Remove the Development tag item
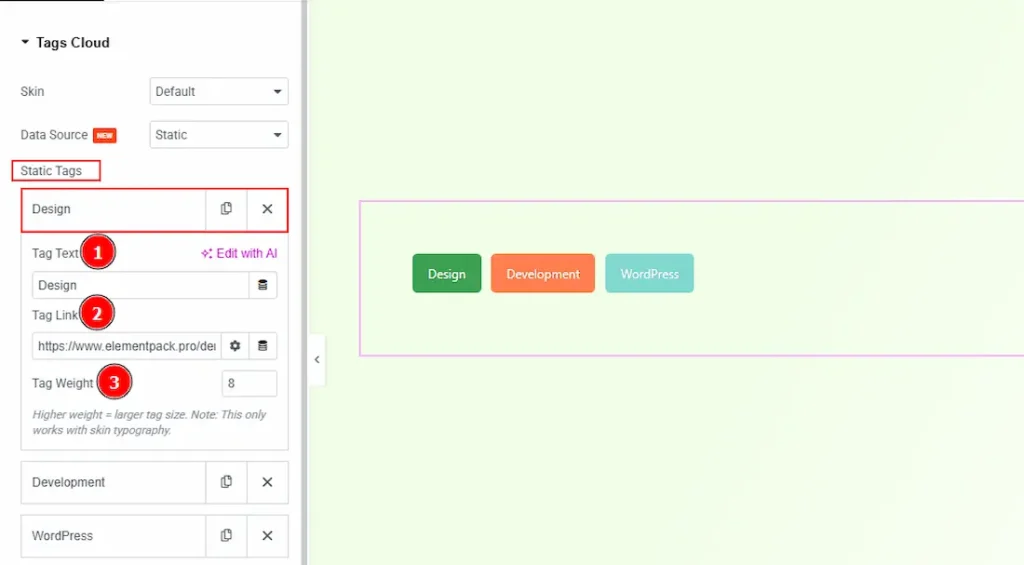This screenshot has width=1024, height=565. [x=267, y=482]
